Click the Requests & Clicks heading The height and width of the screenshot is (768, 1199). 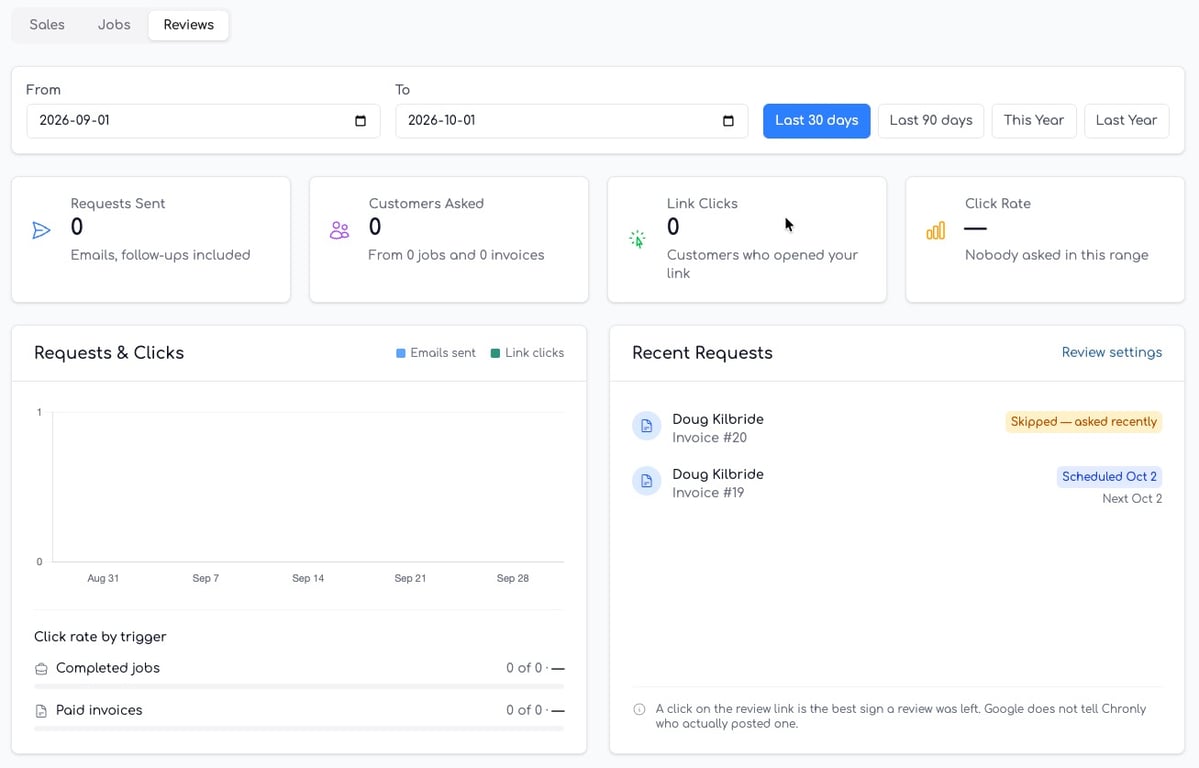109,353
